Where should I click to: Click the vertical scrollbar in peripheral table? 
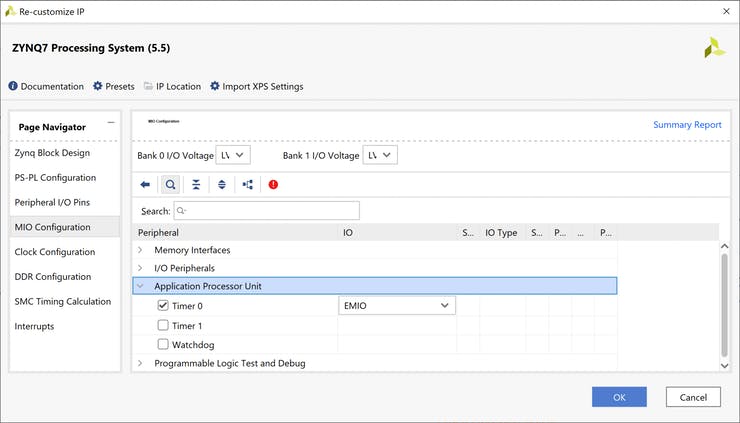click(724, 300)
